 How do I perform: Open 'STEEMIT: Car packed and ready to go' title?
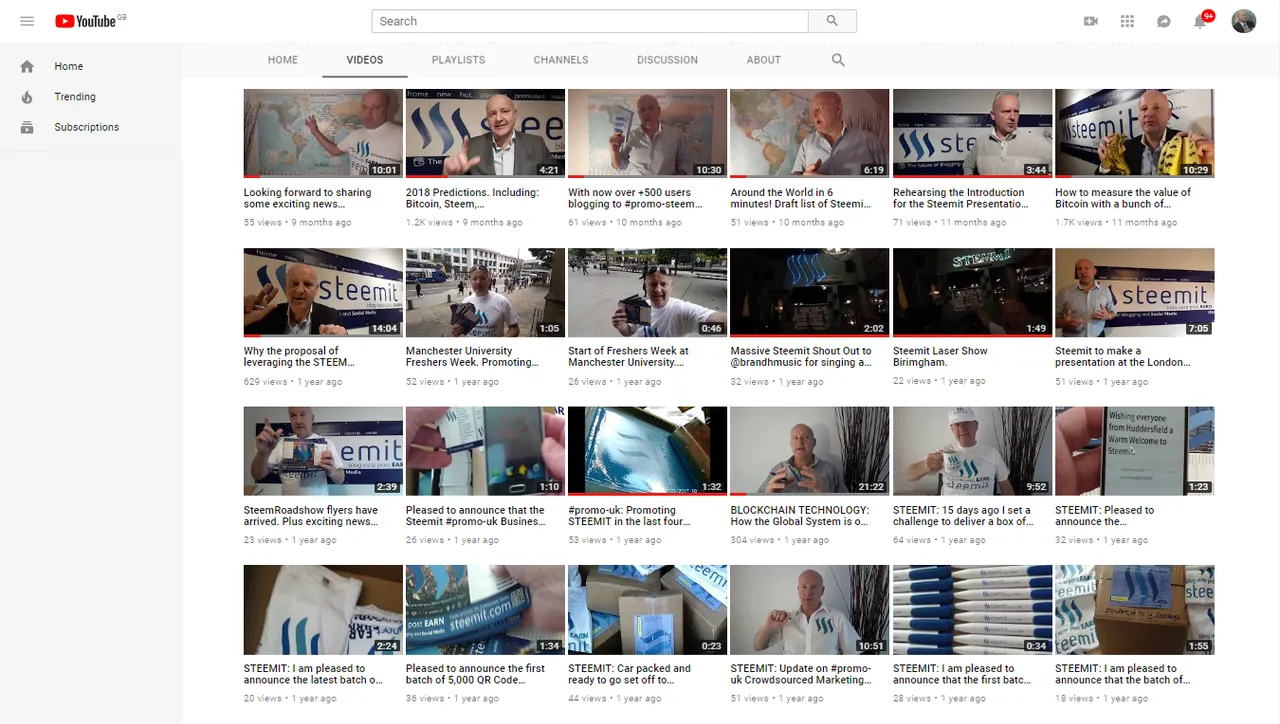click(x=629, y=674)
